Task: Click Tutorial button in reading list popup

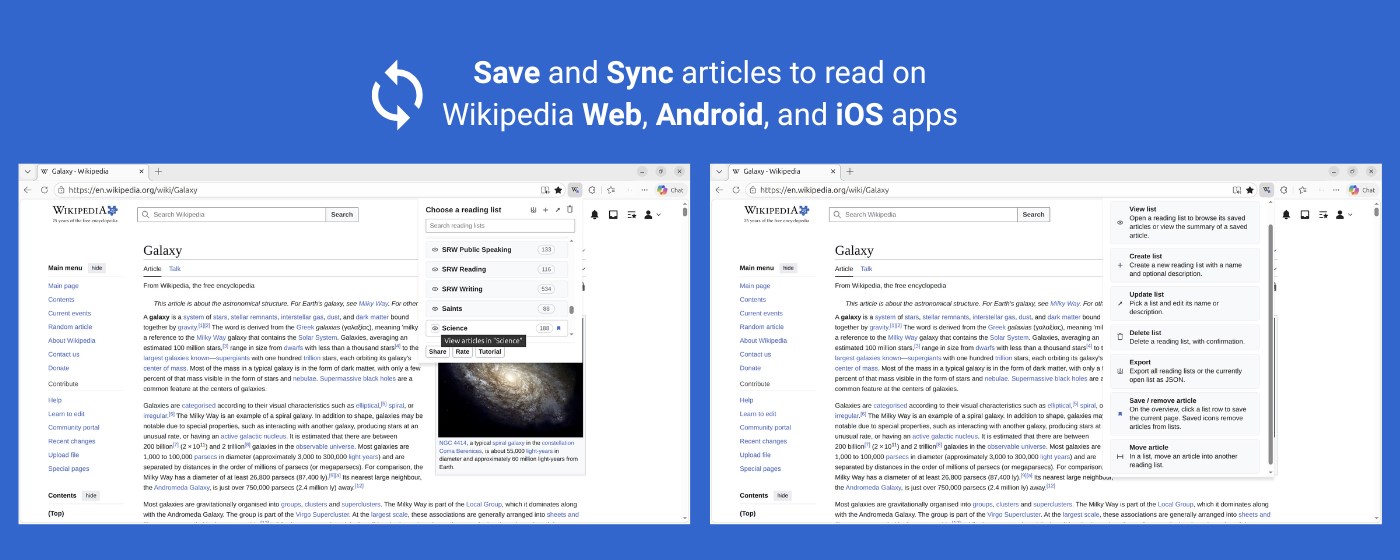Action: click(x=490, y=352)
